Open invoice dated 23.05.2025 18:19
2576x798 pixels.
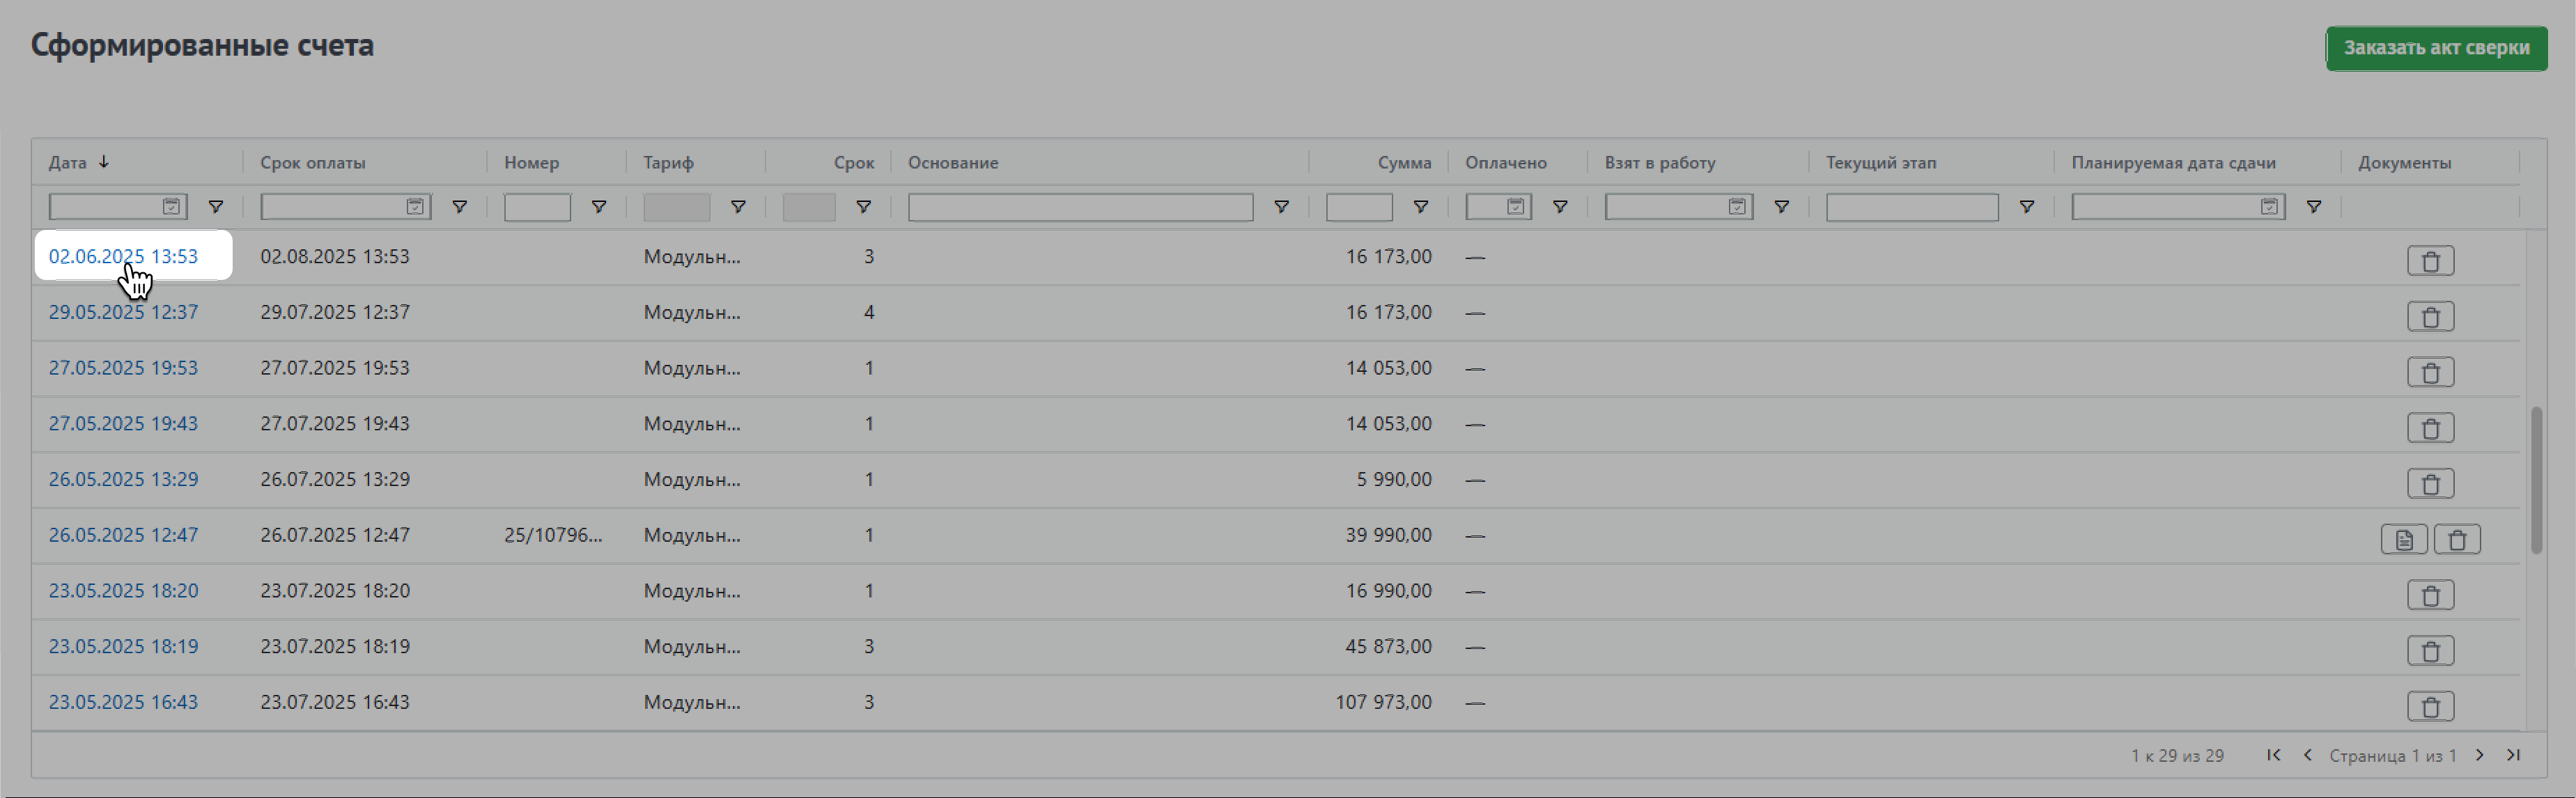[123, 647]
